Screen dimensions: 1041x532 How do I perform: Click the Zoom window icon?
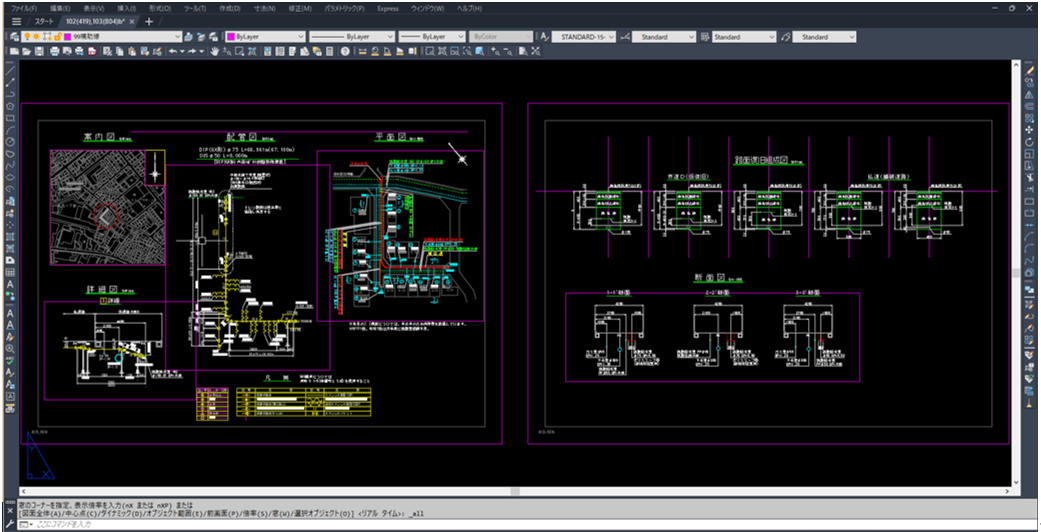430,51
